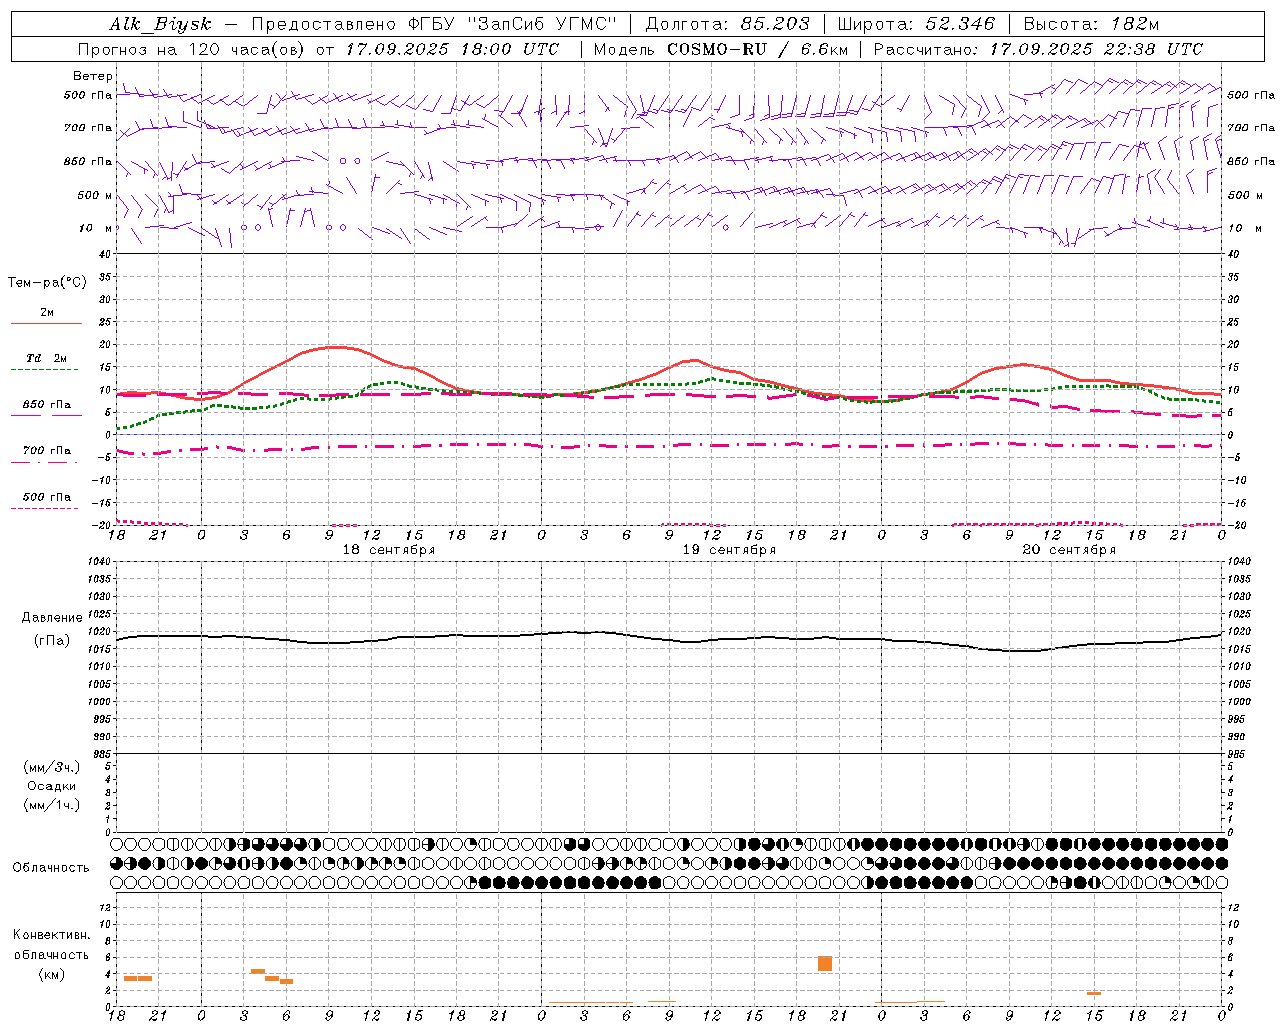Viewport: 1280px width, 1024px height.
Task: Select the Прогноз на 120 часа(ов) text
Action: coord(193,49)
